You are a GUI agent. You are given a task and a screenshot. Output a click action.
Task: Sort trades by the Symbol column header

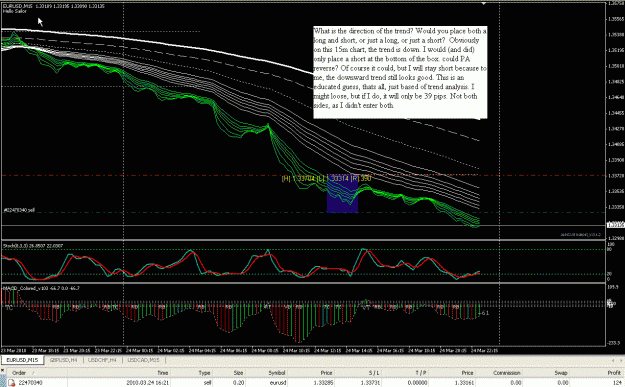tap(277, 373)
